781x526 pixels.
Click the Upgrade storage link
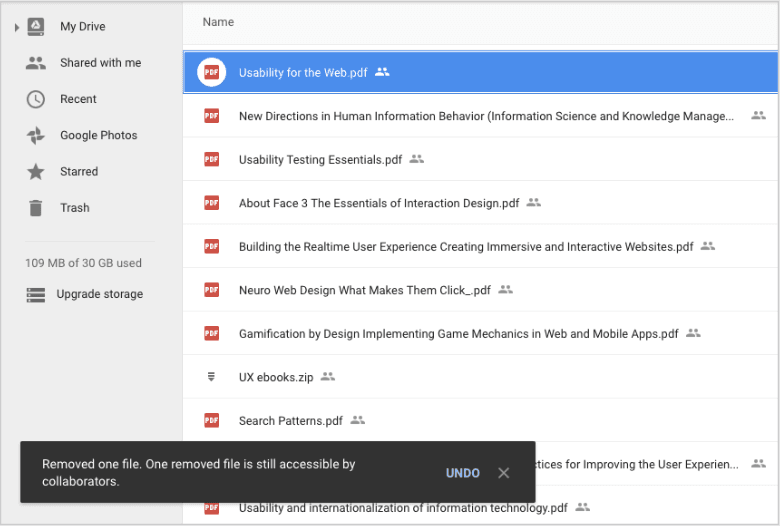(x=99, y=295)
